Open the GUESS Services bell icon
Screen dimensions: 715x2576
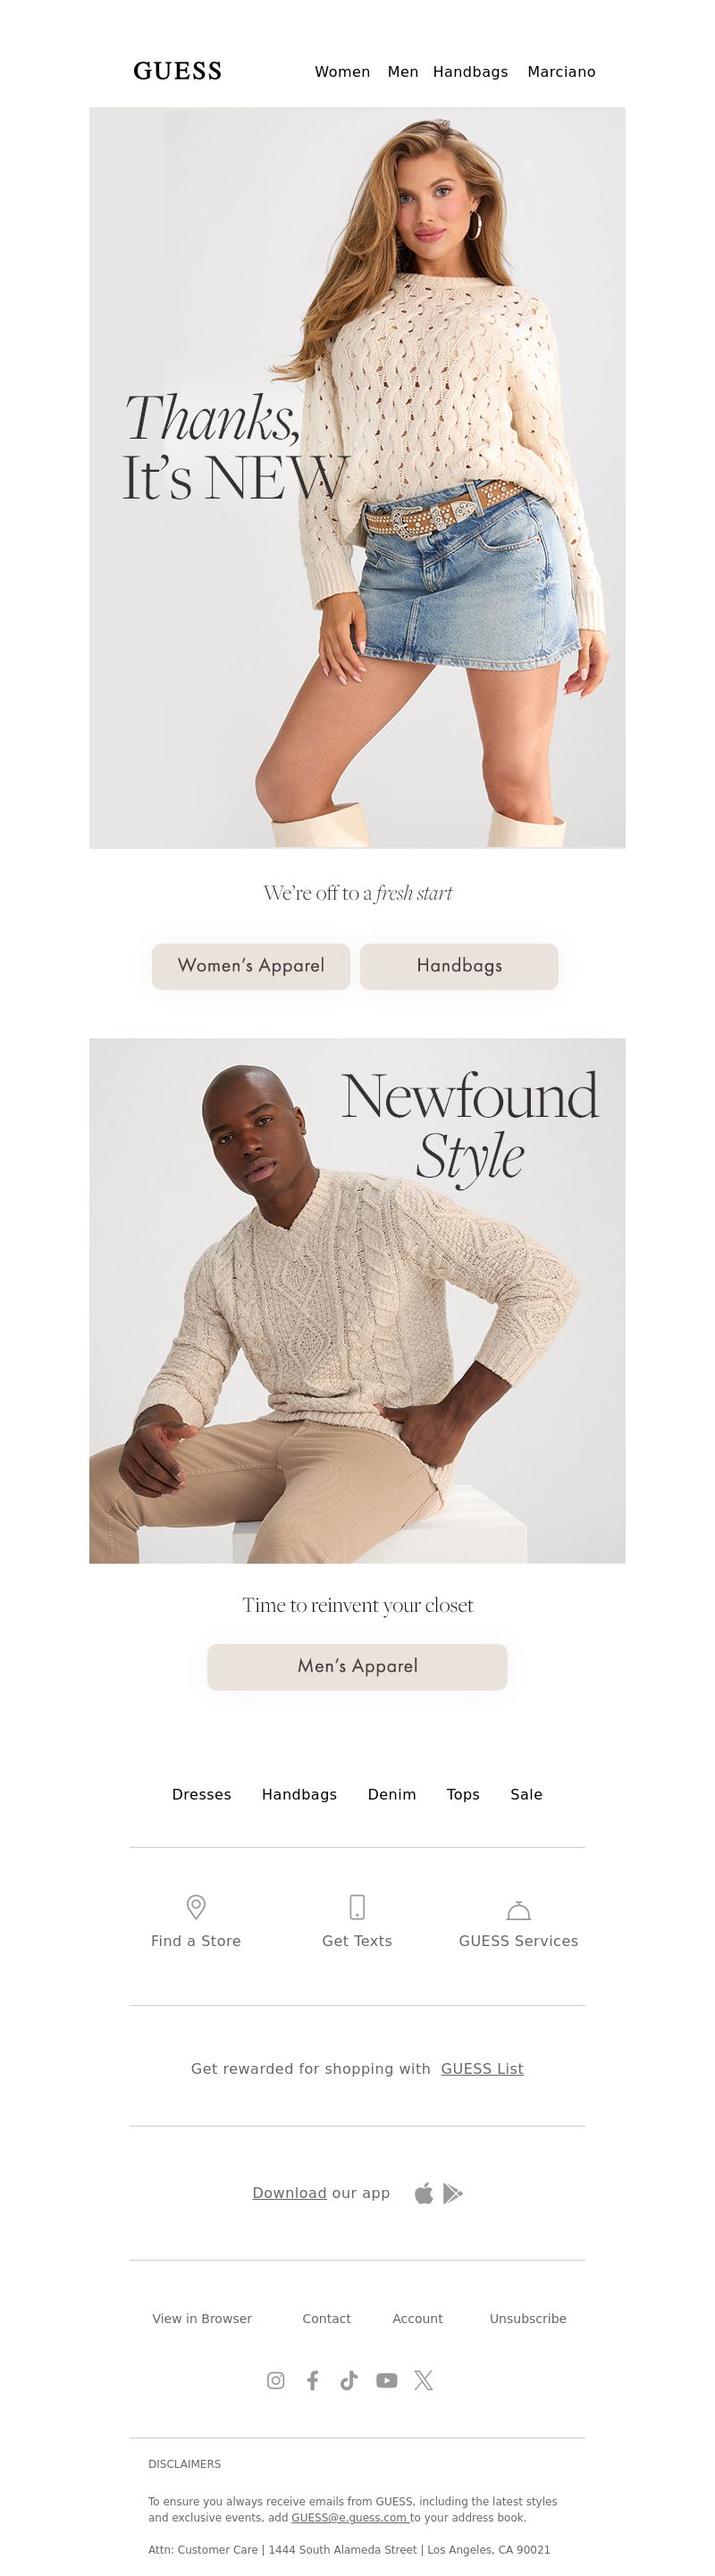point(518,1910)
